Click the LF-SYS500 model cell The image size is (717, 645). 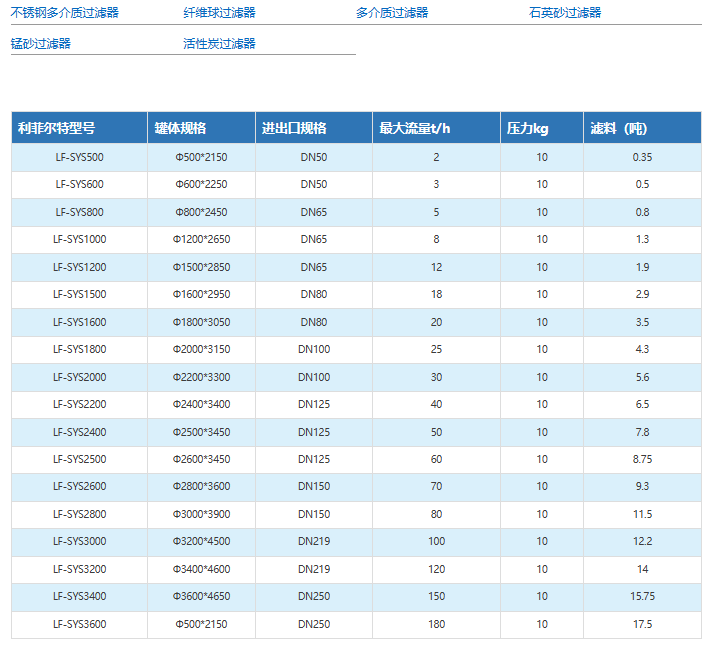point(79,157)
